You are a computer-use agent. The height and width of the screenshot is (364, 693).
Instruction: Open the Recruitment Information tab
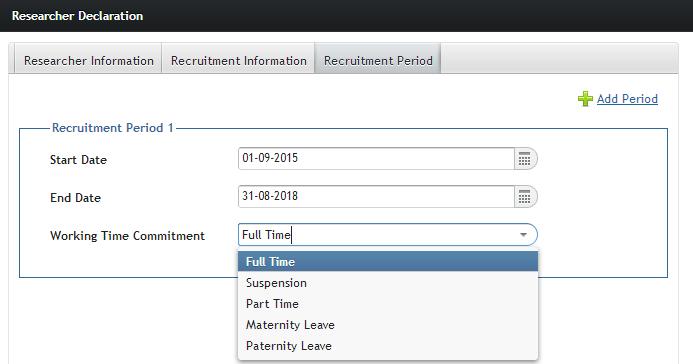click(239, 61)
